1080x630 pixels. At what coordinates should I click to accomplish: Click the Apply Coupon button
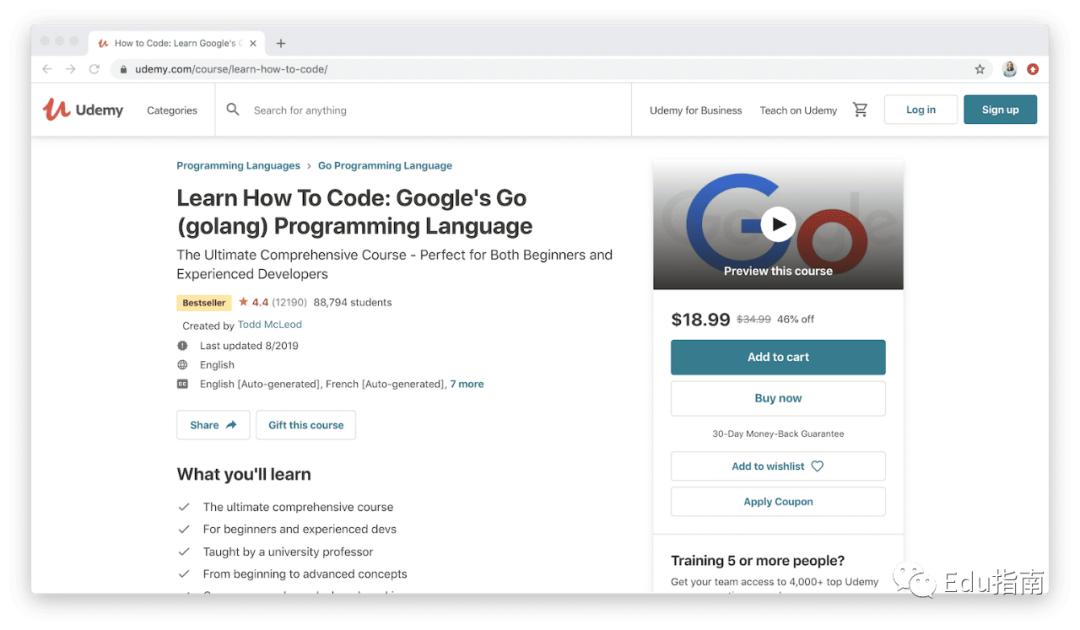coord(778,502)
